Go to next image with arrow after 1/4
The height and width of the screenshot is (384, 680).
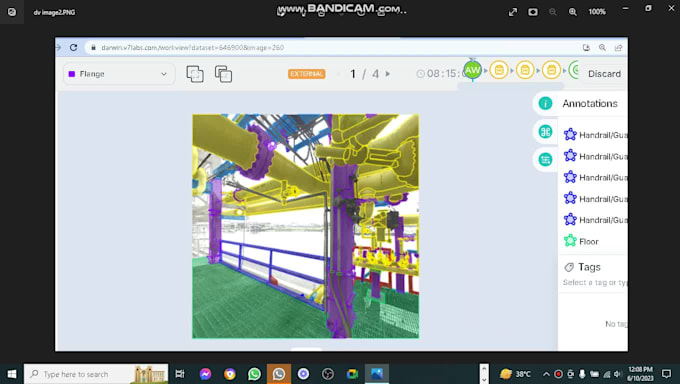388,74
